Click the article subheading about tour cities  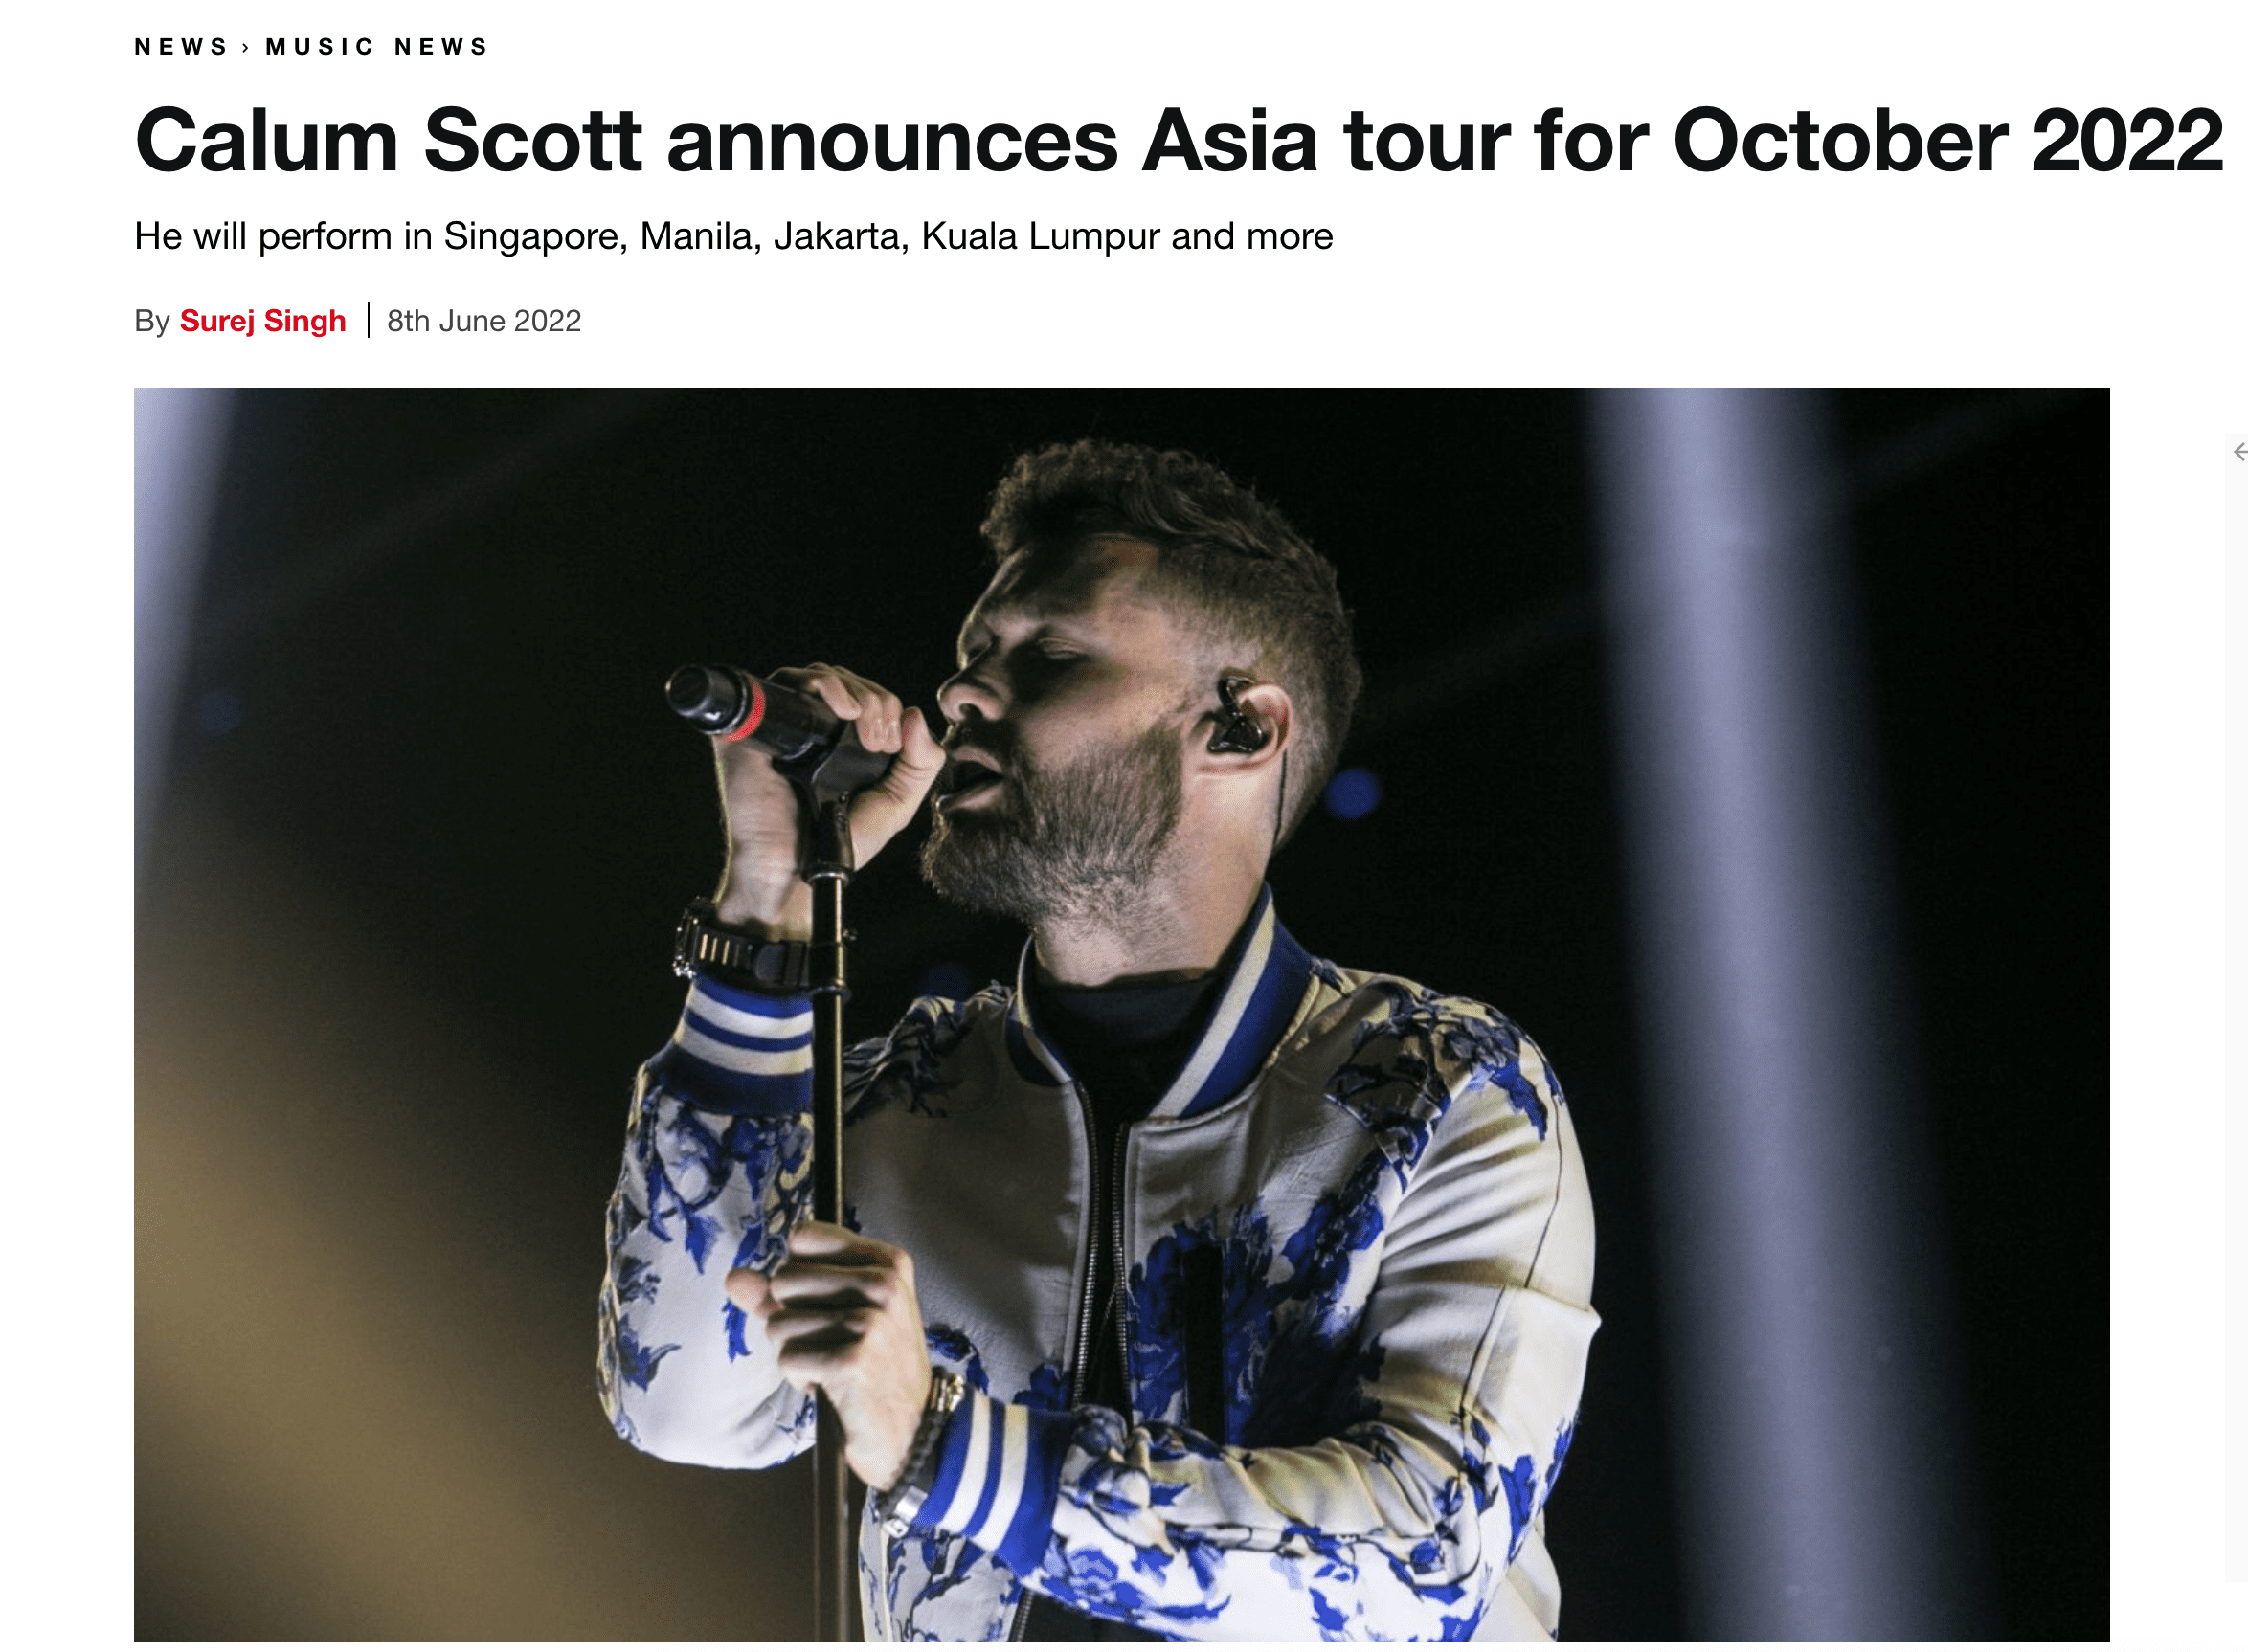733,237
